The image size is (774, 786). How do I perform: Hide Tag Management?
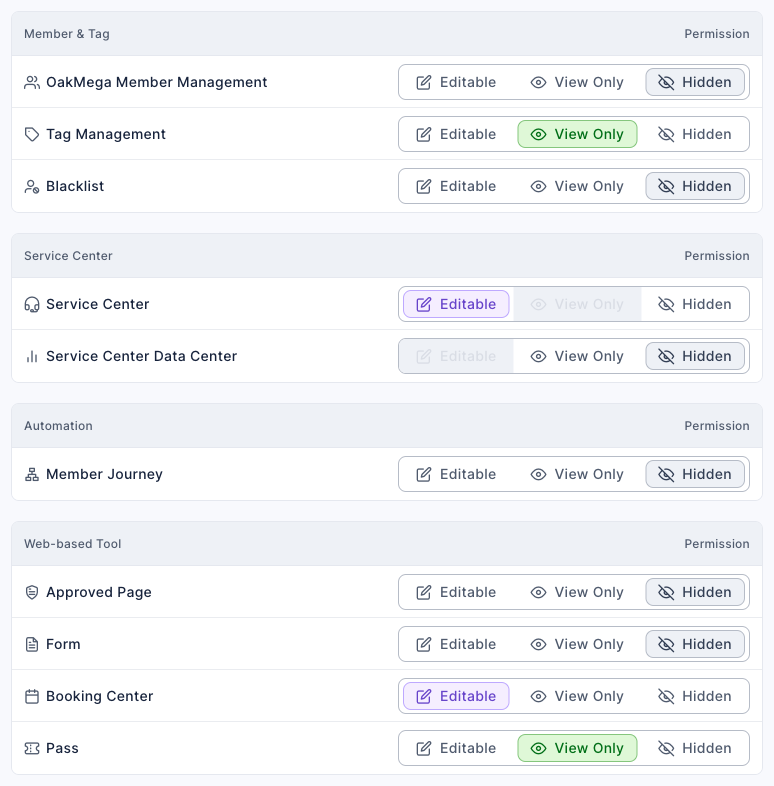click(695, 134)
